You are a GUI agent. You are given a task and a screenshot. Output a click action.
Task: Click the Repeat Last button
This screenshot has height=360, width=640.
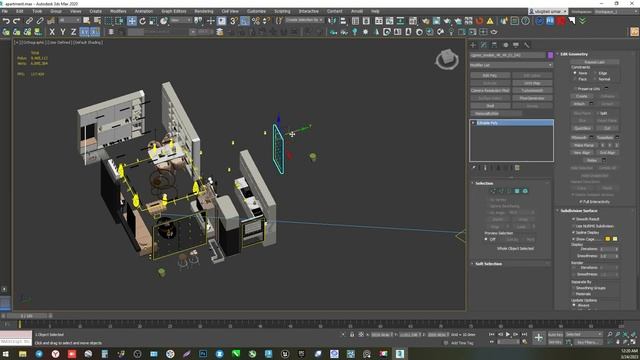point(594,62)
